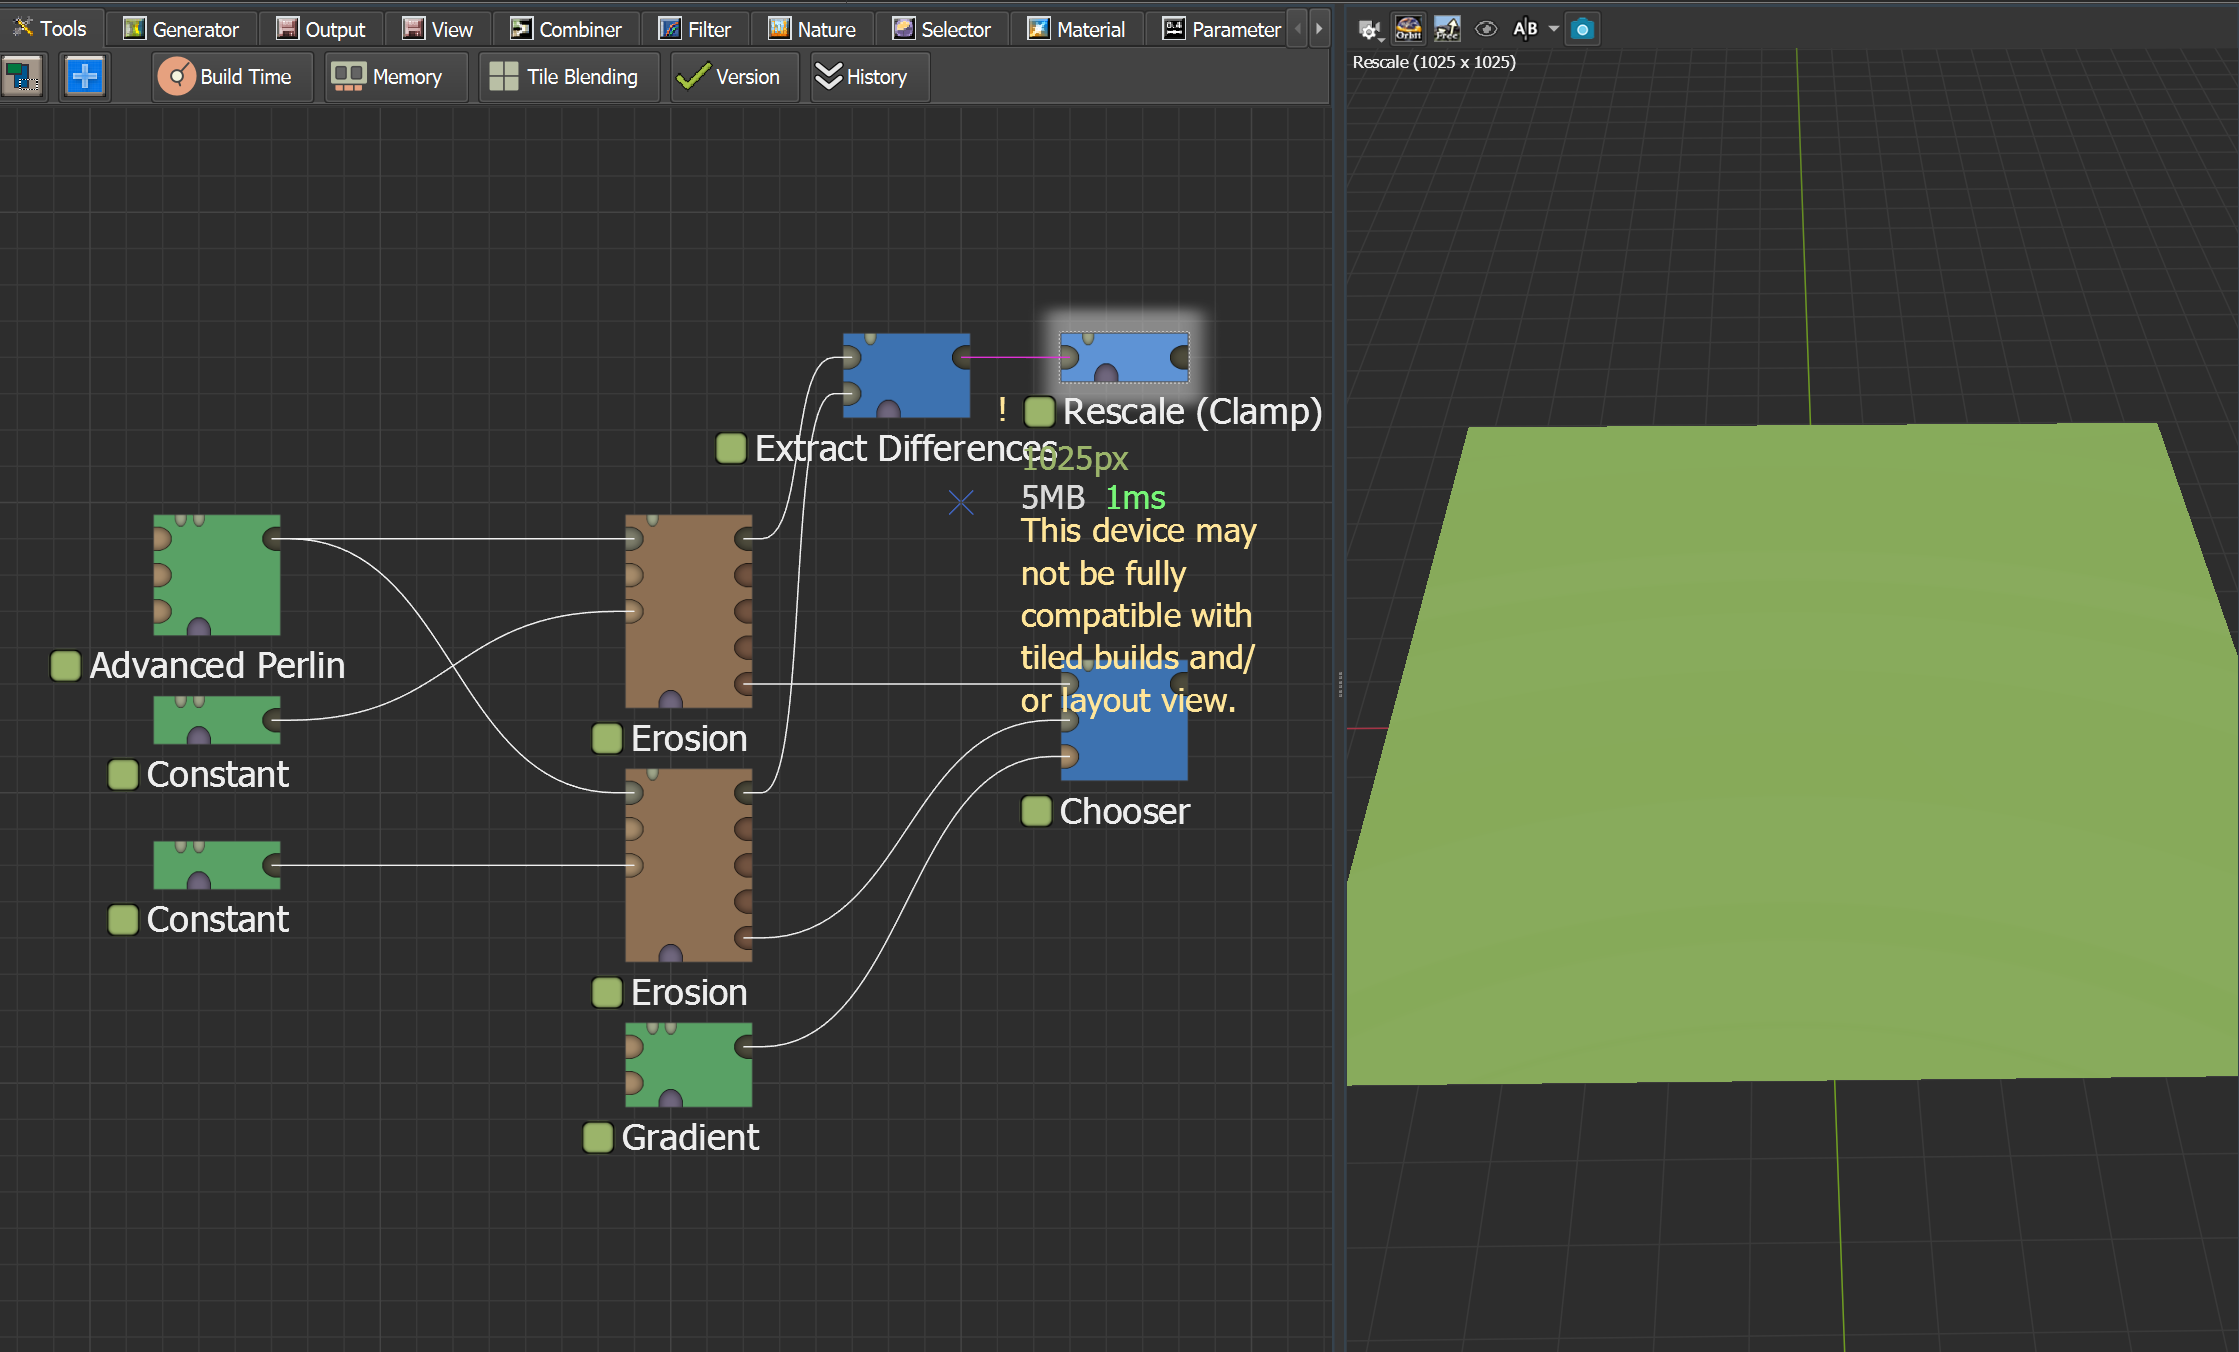Click the Build Time button
The width and height of the screenshot is (2239, 1352).
(226, 77)
